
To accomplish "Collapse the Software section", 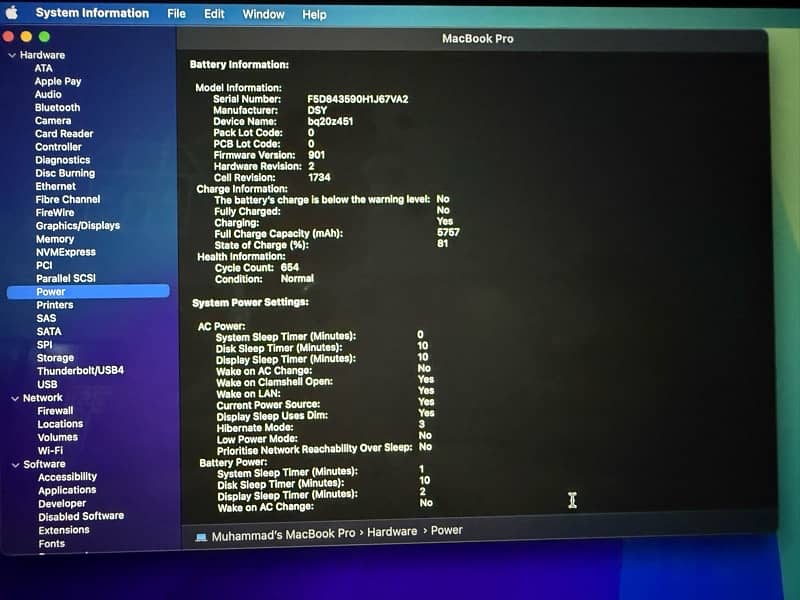I will 16,465.
